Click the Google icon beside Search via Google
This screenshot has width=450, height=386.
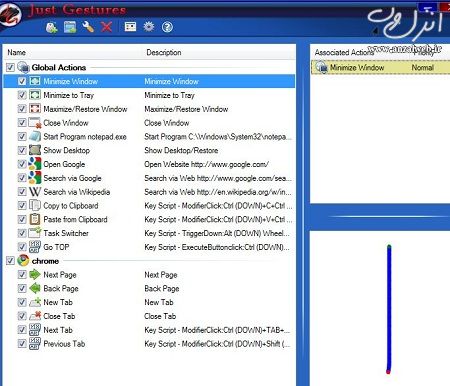click(35, 178)
